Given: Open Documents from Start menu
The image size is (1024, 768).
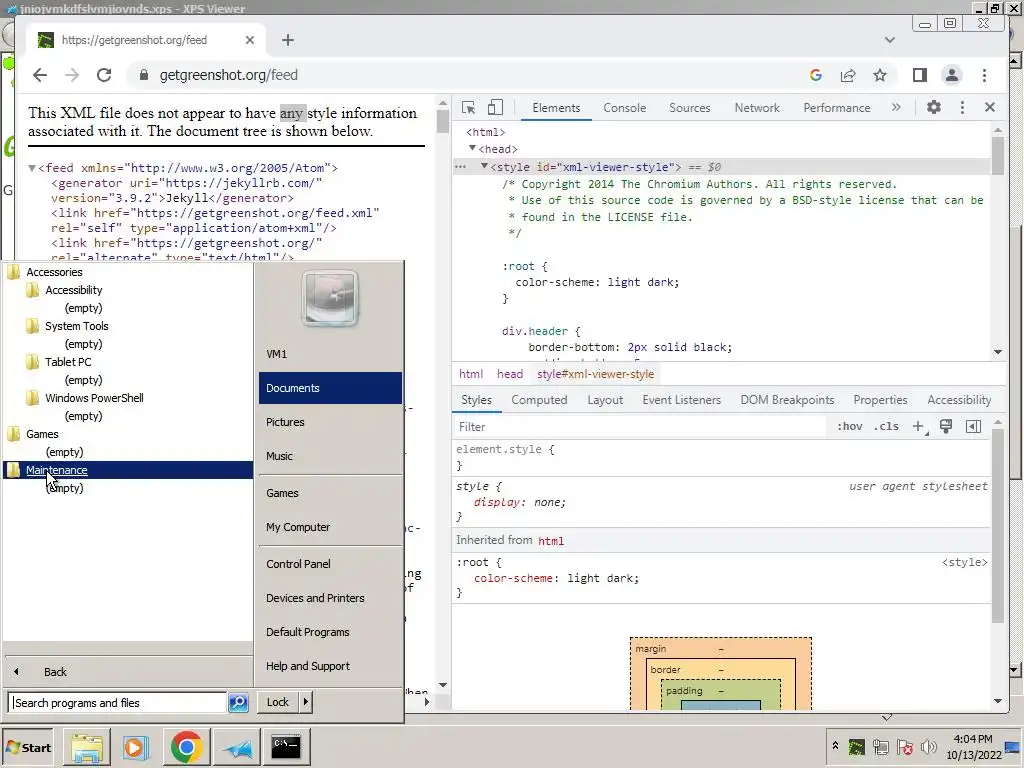Looking at the screenshot, I should (x=330, y=388).
